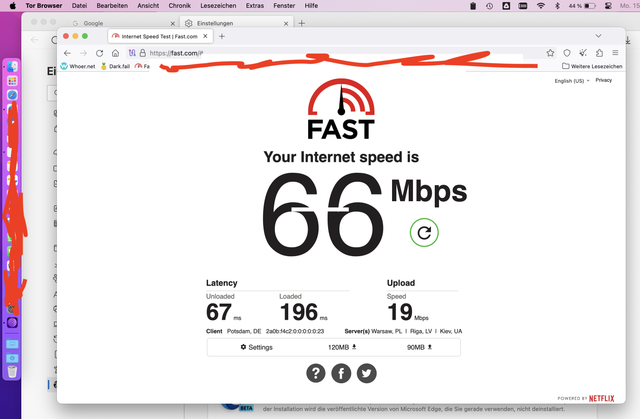Close the Einstellungen tab in the background window
This screenshot has height=419, width=640.
286,23
